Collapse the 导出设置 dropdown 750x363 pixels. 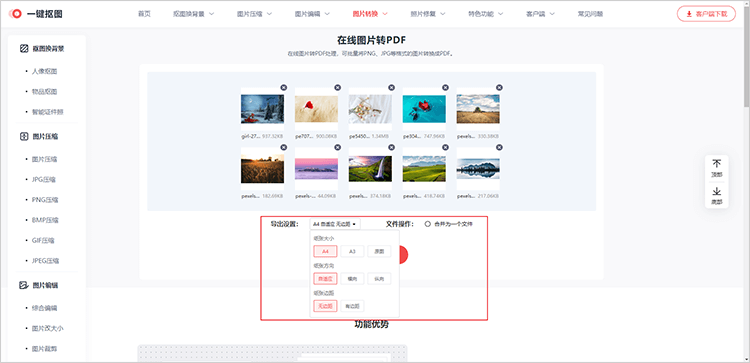click(335, 224)
